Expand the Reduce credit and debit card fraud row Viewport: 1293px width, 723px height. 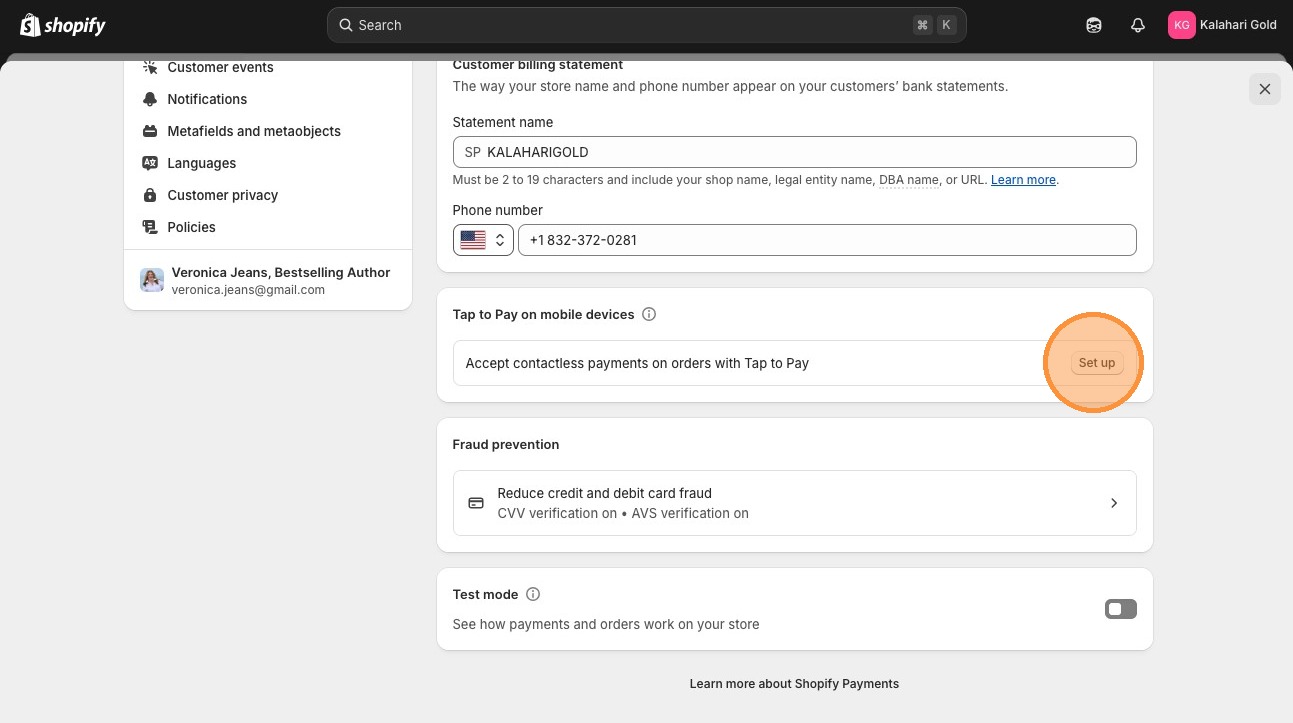(794, 503)
